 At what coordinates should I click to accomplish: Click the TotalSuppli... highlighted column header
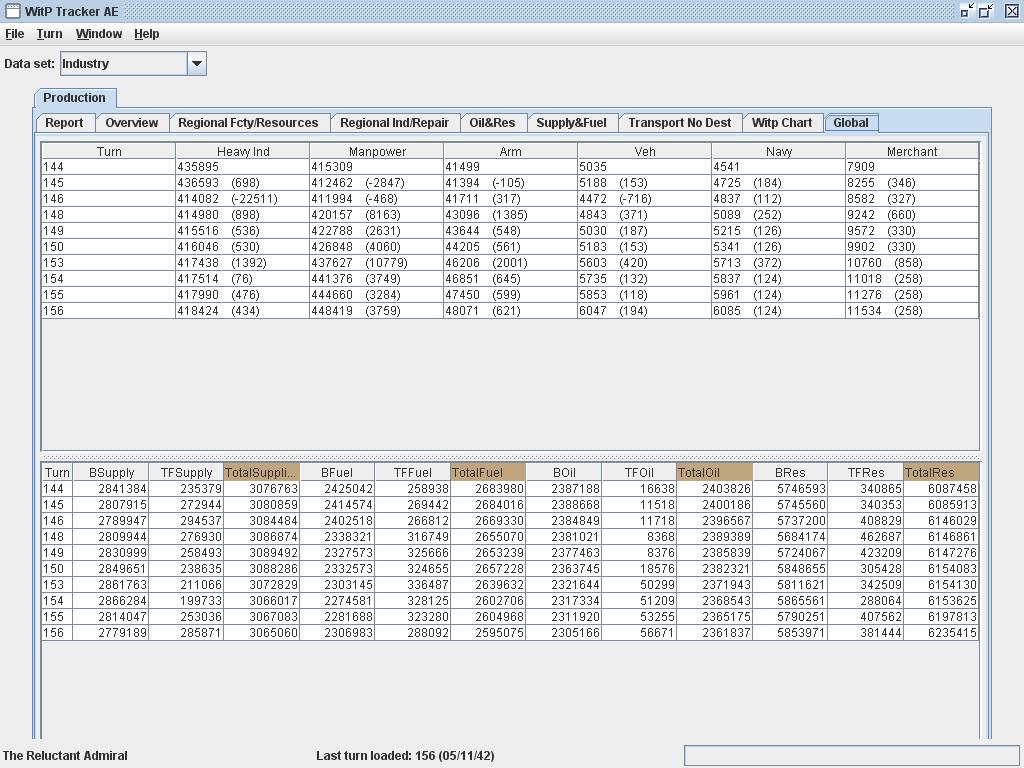[x=261, y=472]
